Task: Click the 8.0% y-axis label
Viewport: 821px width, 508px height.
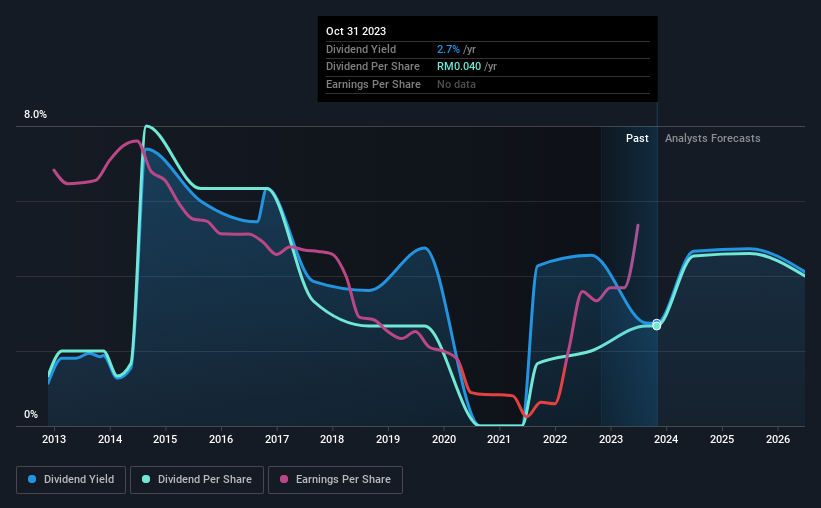Action: coord(36,115)
